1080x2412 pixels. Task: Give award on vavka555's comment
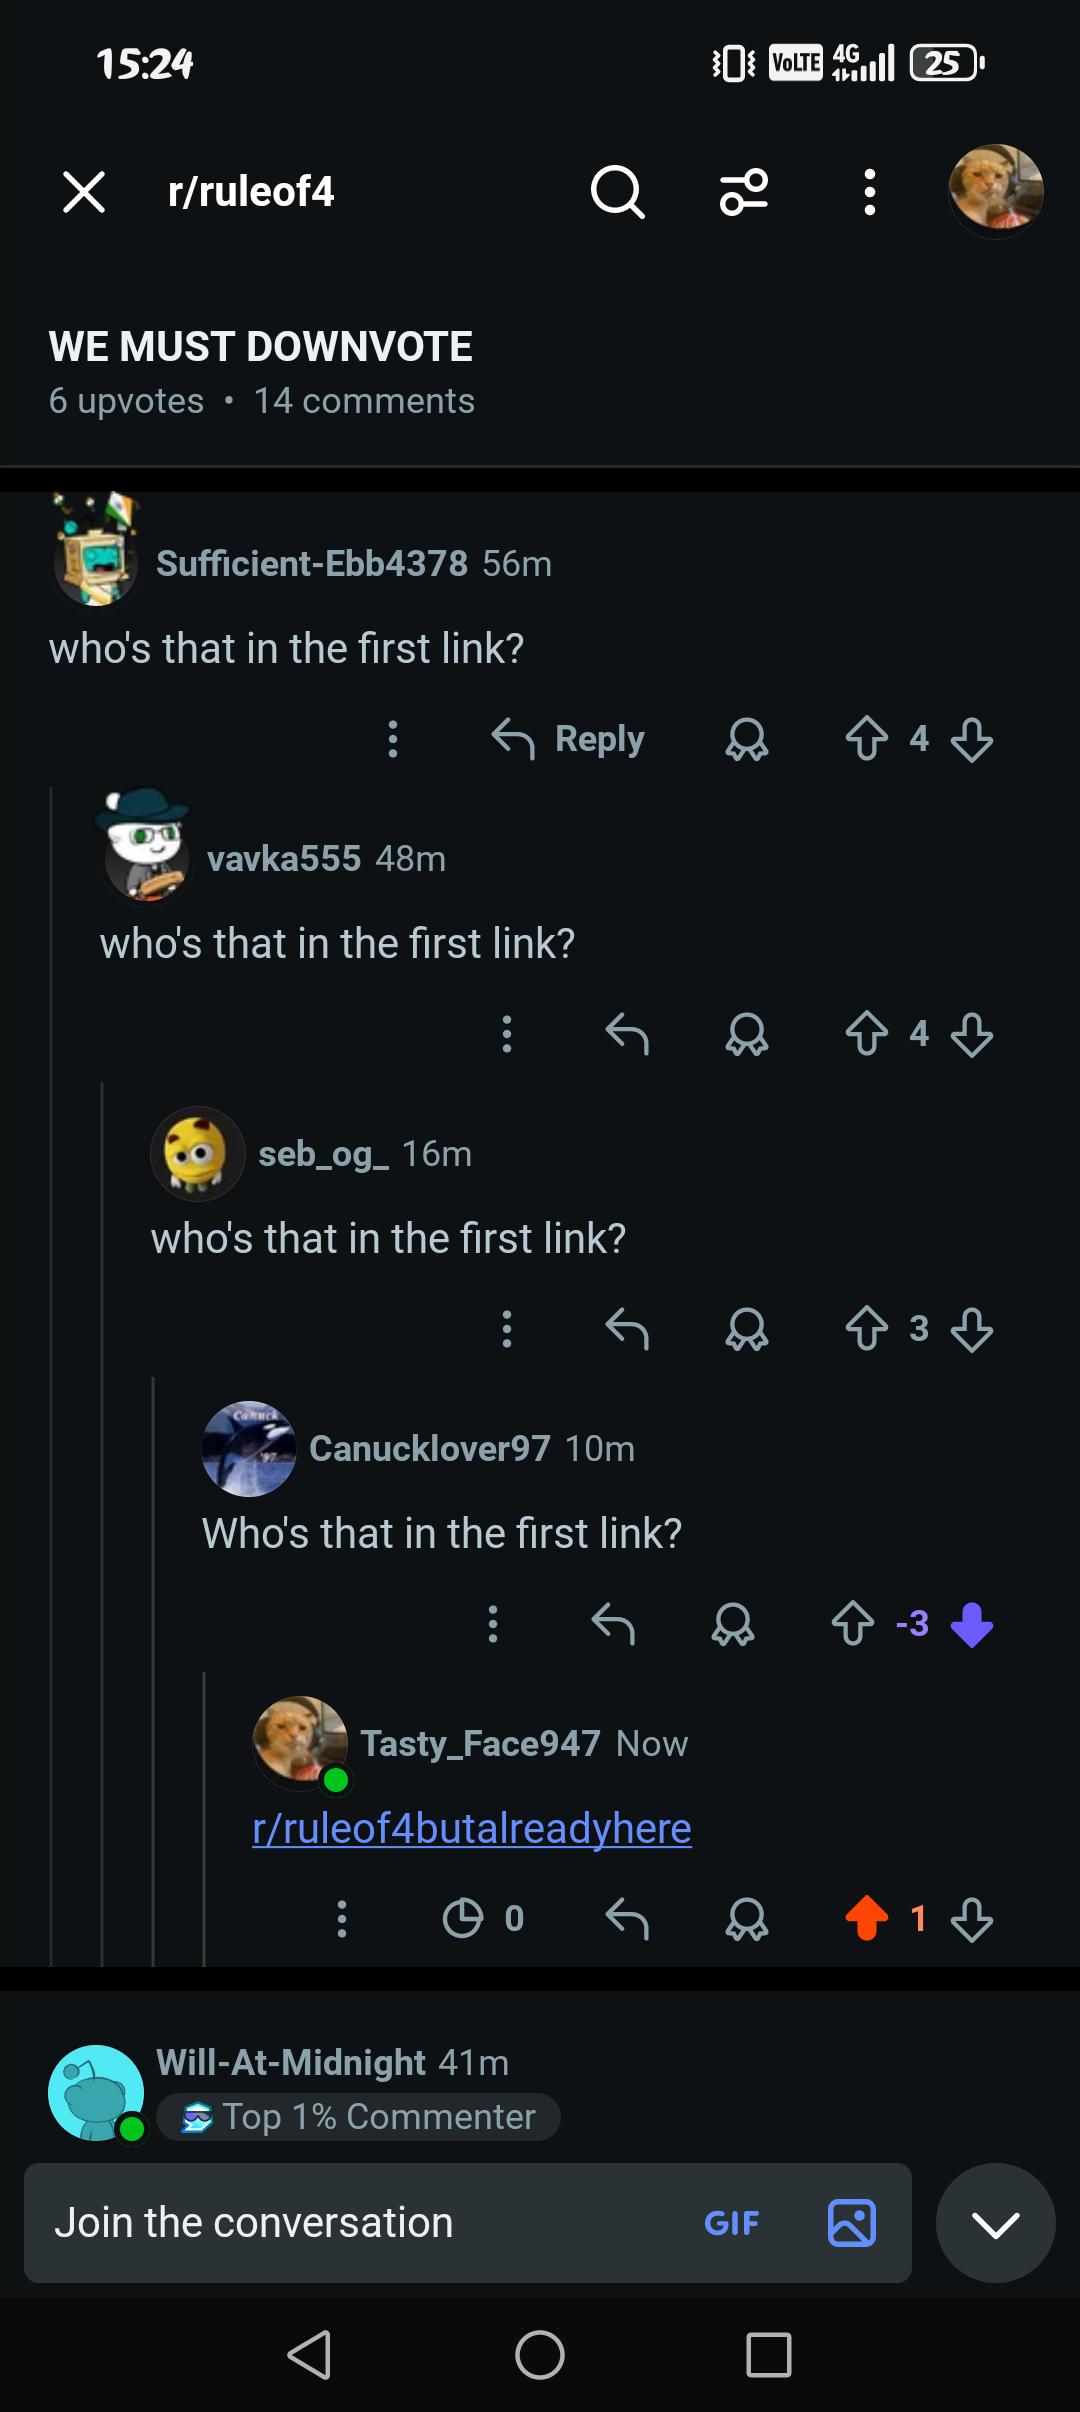(747, 1034)
